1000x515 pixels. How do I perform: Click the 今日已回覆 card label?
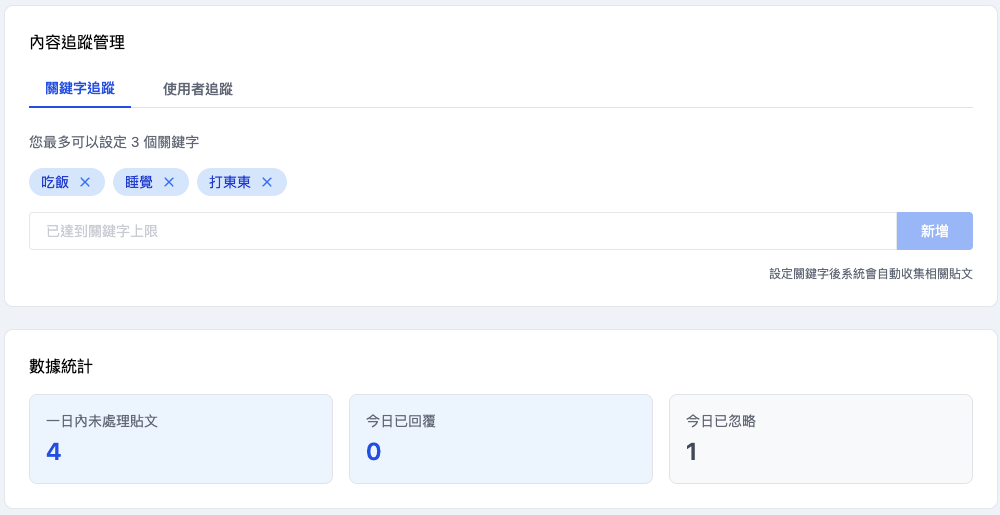point(401,421)
